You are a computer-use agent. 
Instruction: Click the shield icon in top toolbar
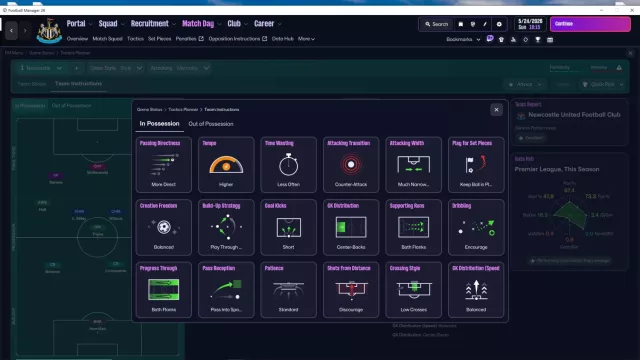tap(473, 24)
